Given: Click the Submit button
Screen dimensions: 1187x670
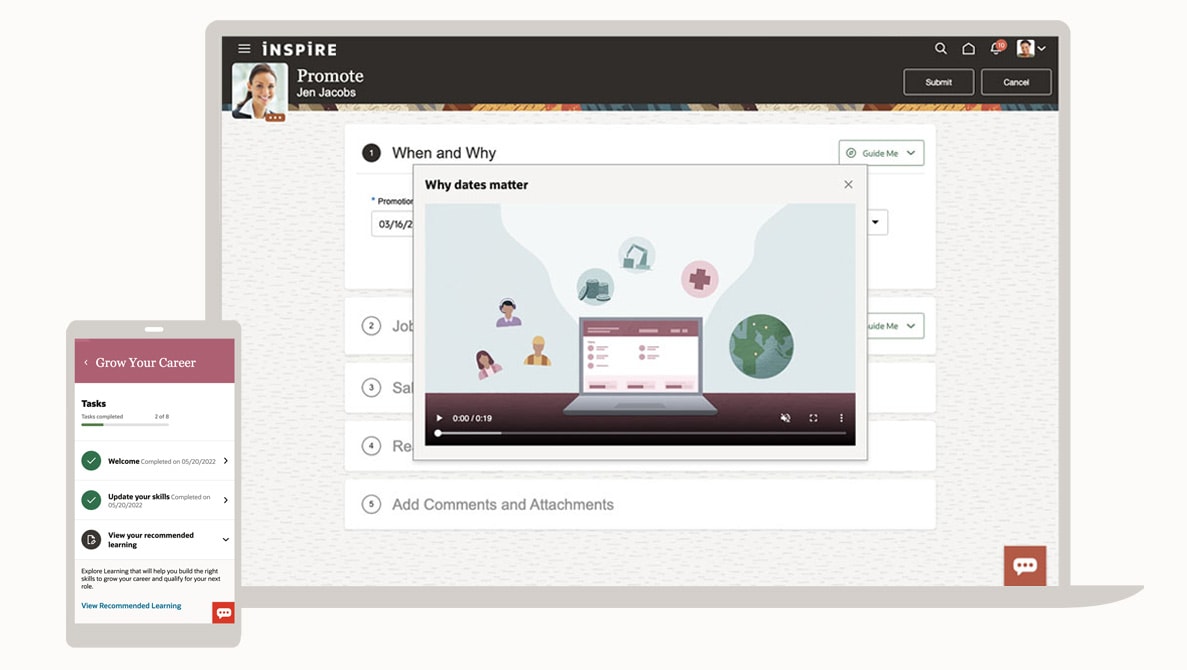Looking at the screenshot, I should click(x=938, y=82).
